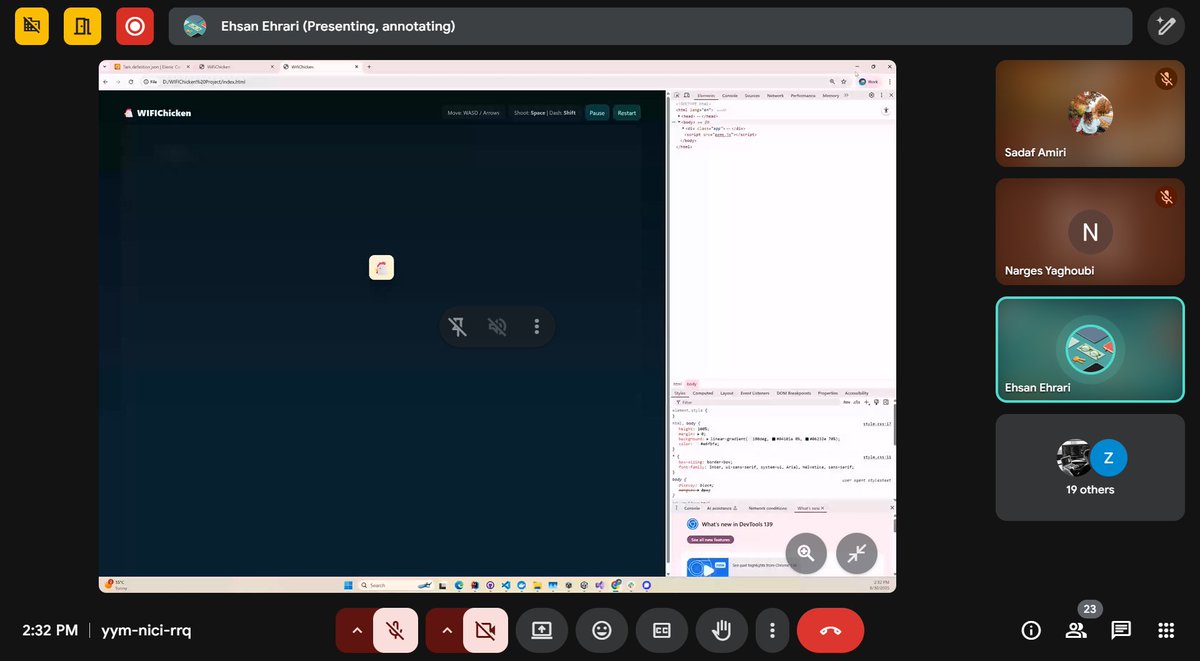Switch to the Console tab in DevTools
The image size is (1200, 661).
coord(730,95)
